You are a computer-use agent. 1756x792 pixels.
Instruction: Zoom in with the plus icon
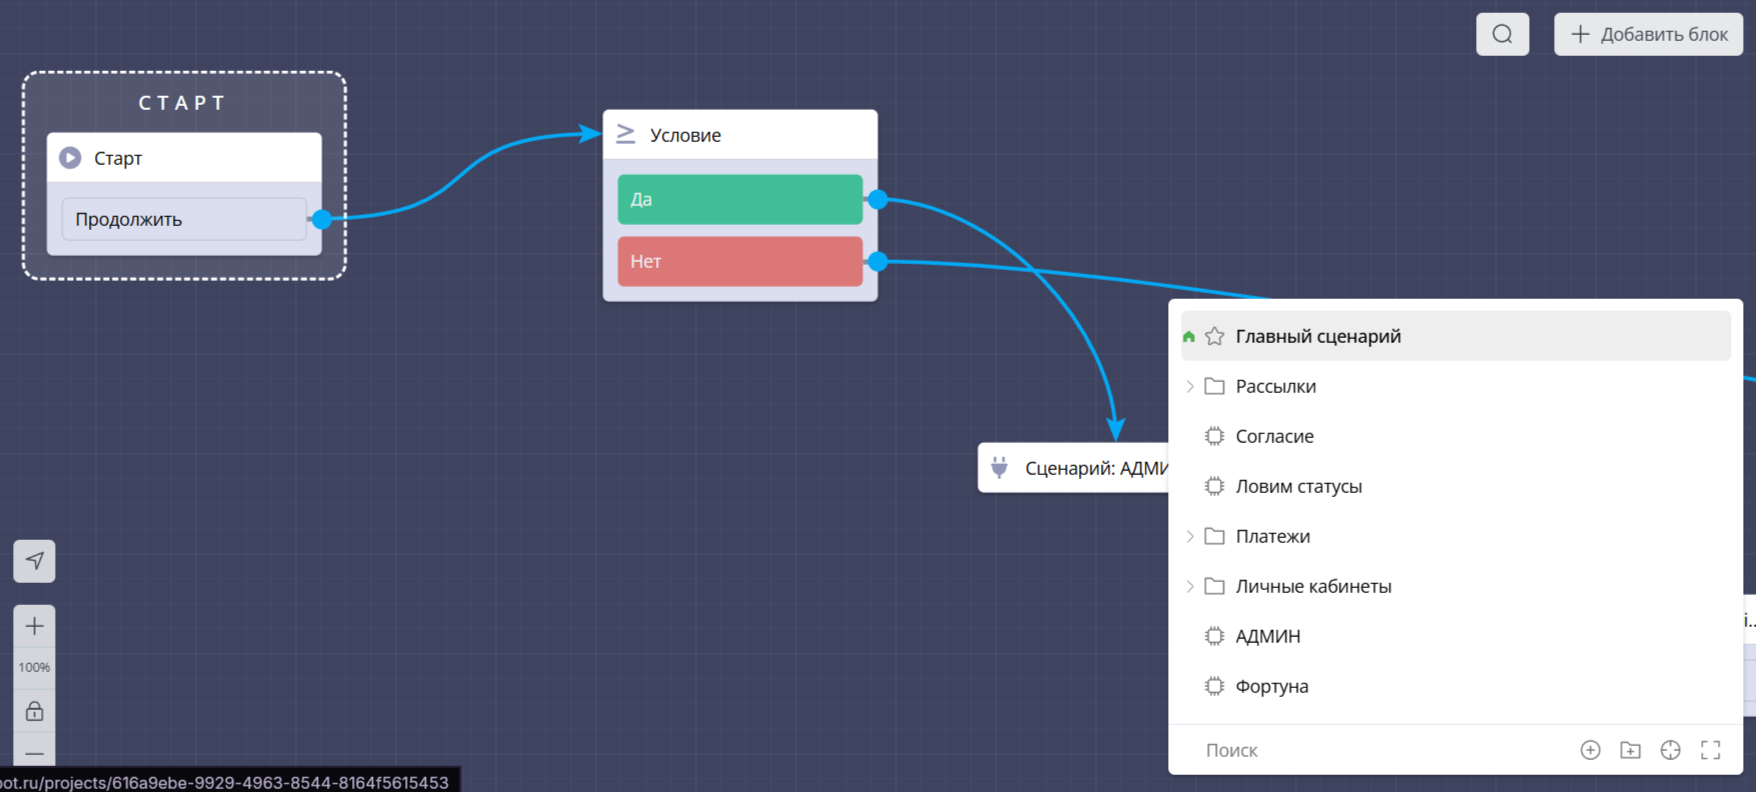34,626
